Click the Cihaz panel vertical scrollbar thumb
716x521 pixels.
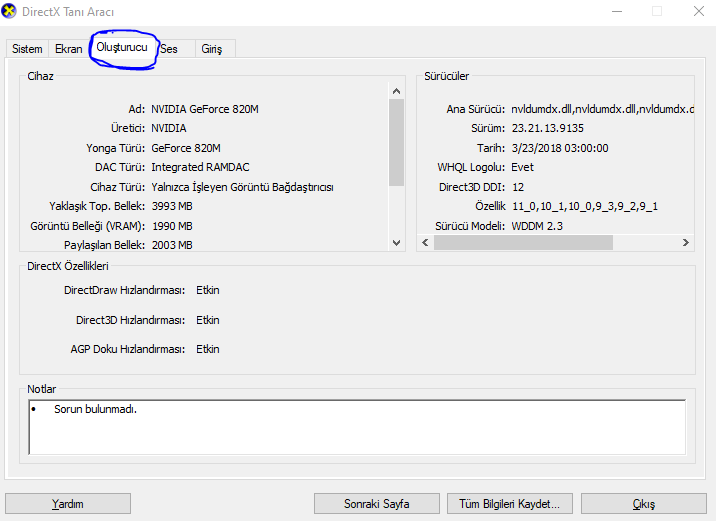tap(396, 142)
